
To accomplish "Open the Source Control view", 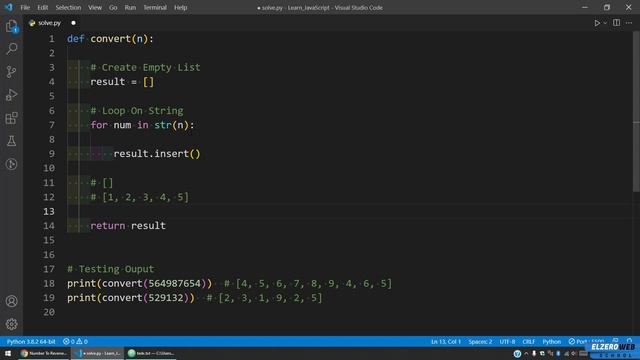I will [x=11, y=72].
